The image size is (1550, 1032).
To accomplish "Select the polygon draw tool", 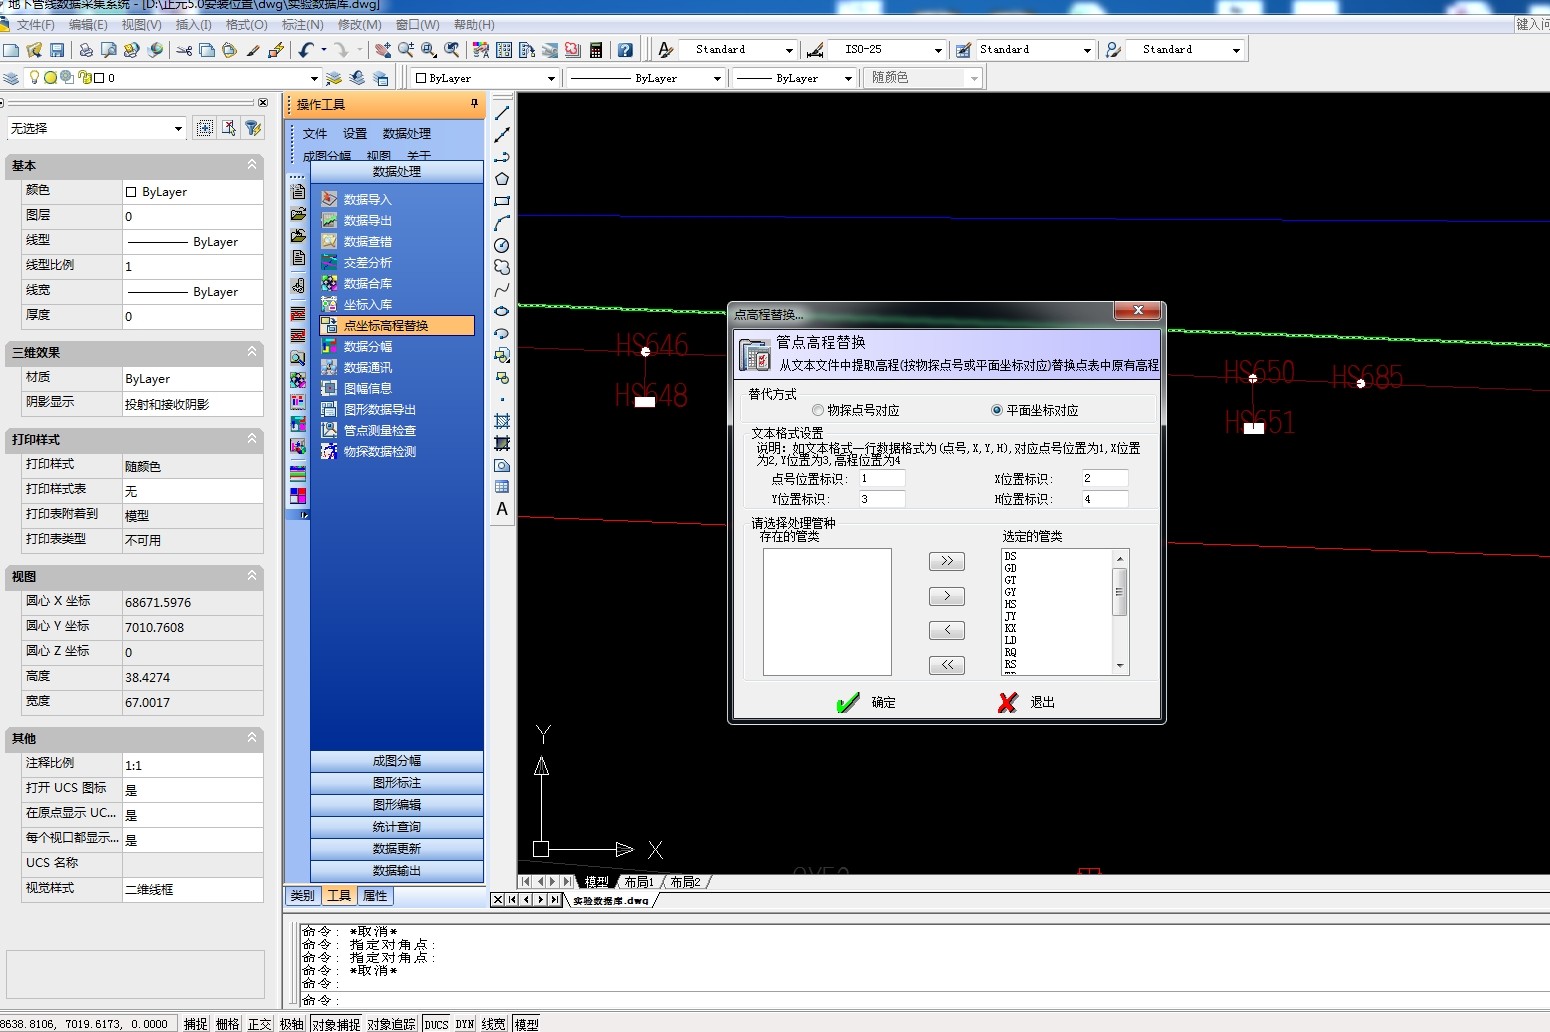I will 502,179.
